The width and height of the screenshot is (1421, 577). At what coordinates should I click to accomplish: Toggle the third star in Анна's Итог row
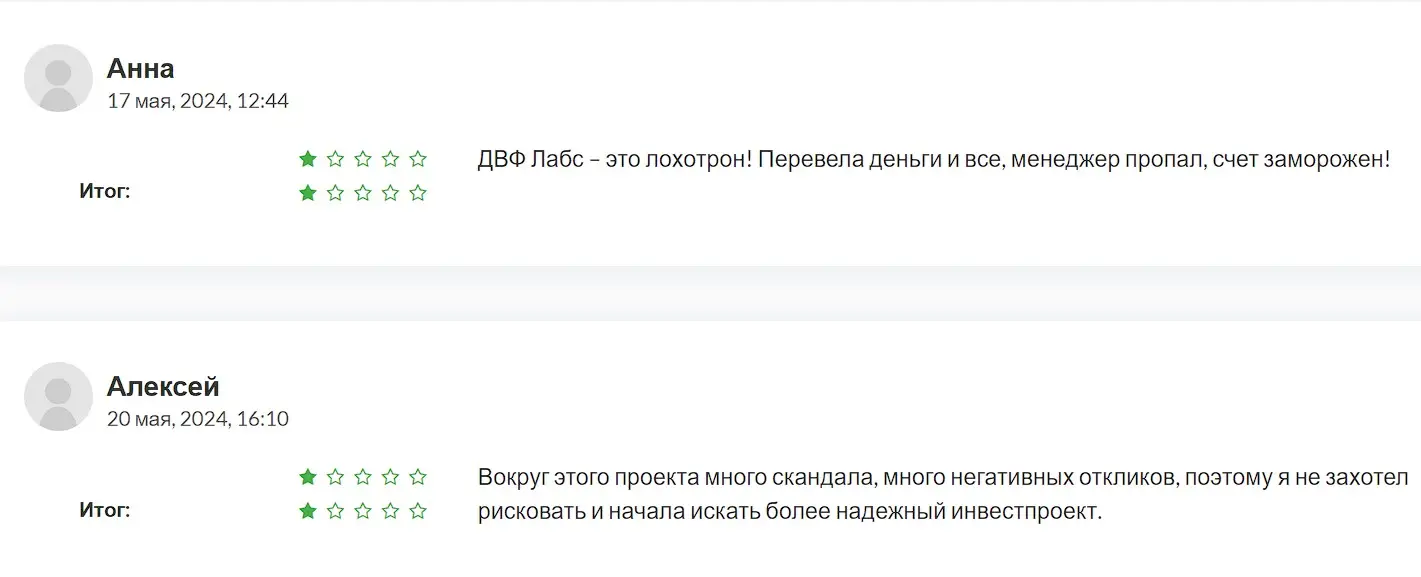point(363,193)
